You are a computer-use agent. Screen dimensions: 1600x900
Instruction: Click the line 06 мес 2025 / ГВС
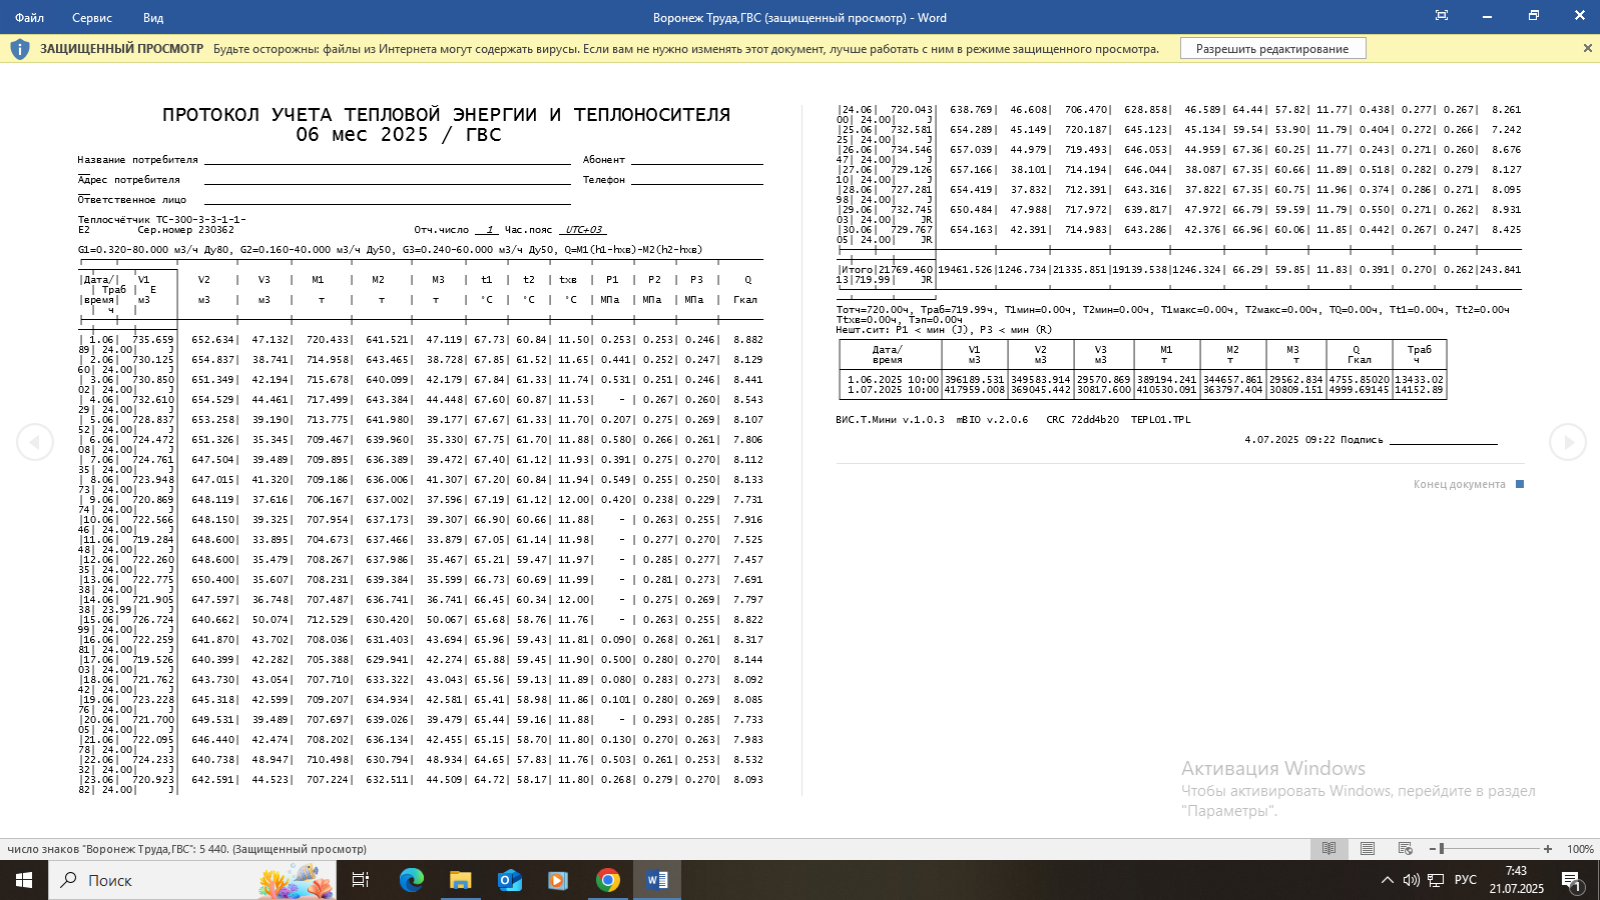click(398, 134)
